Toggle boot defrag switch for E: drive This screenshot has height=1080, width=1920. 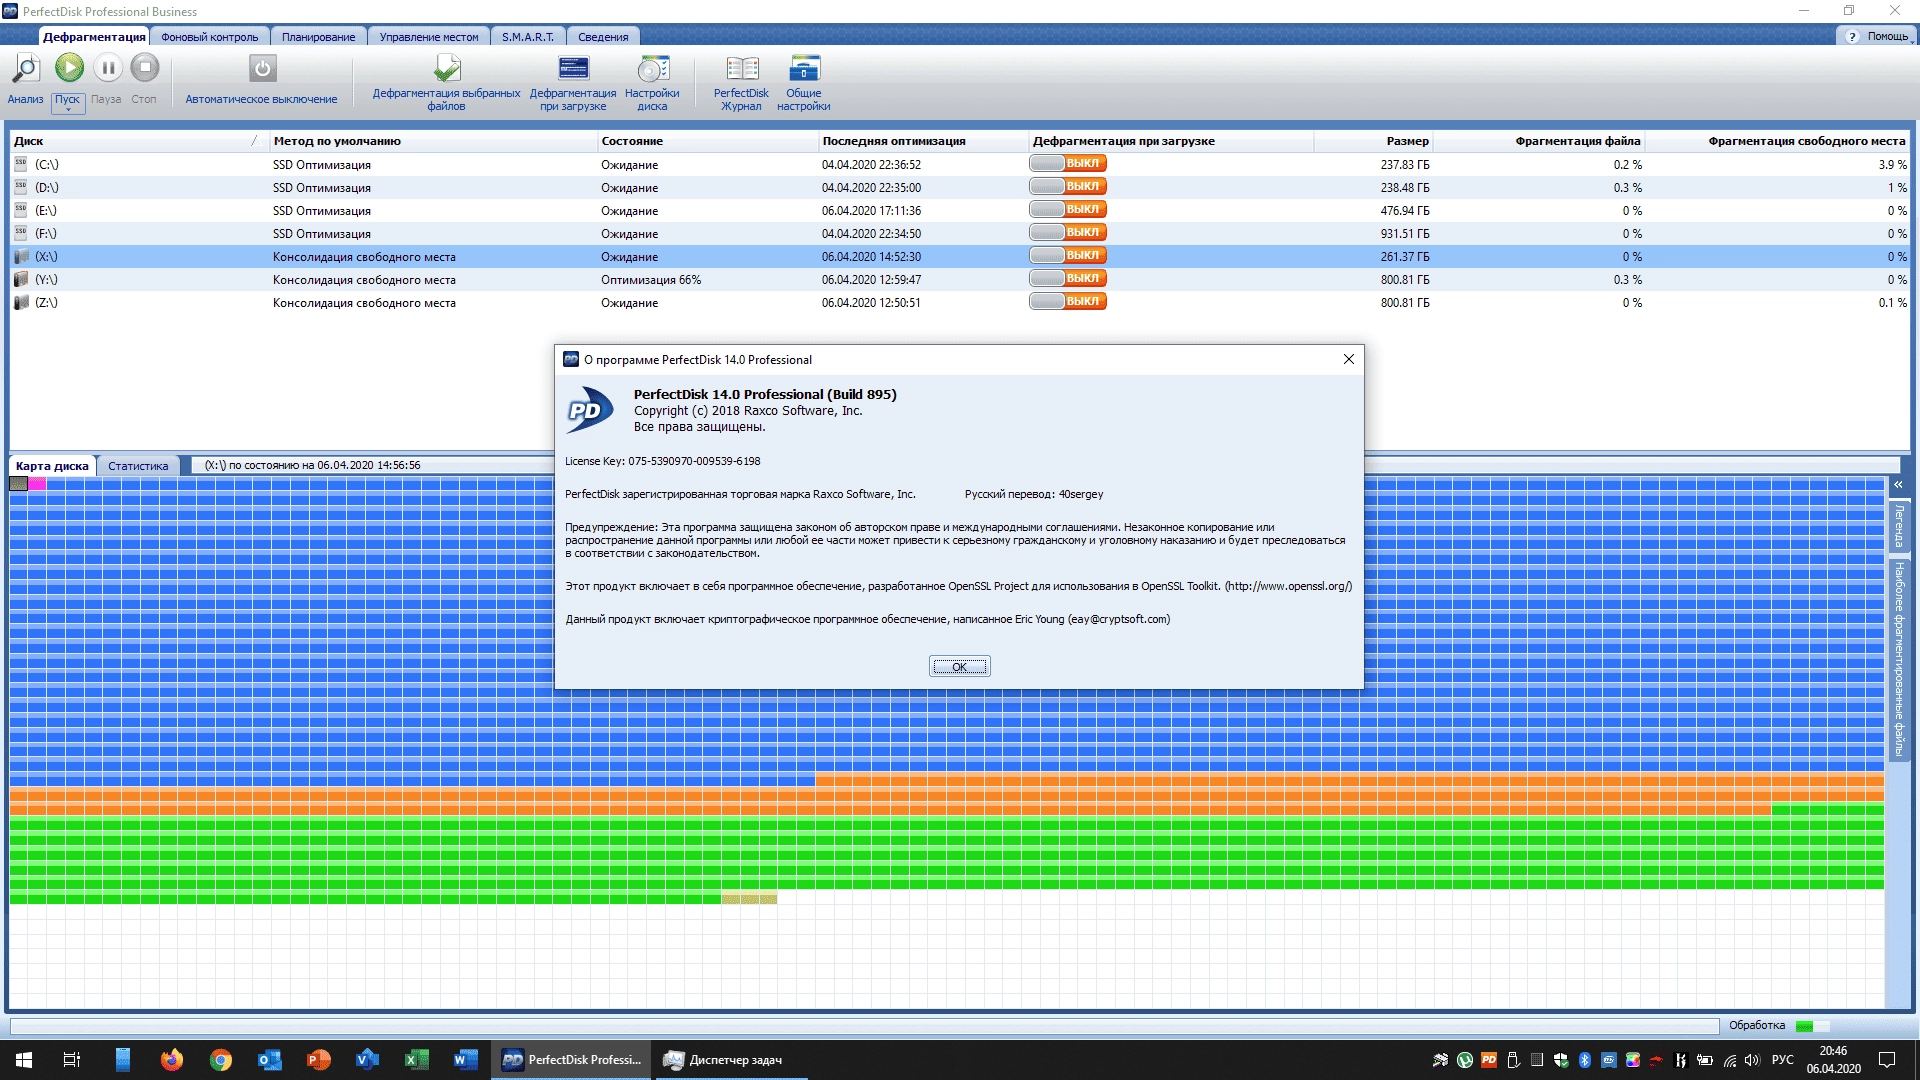[1068, 209]
